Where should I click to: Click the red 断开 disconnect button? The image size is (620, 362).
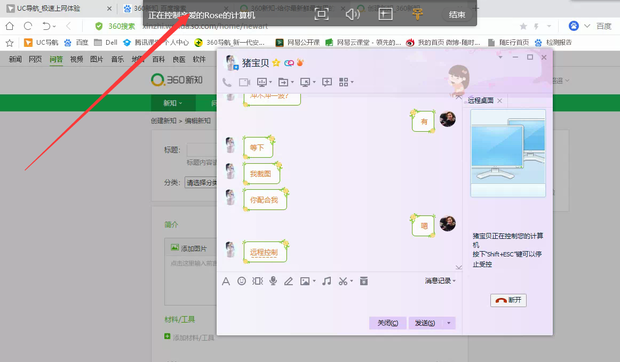pos(508,300)
